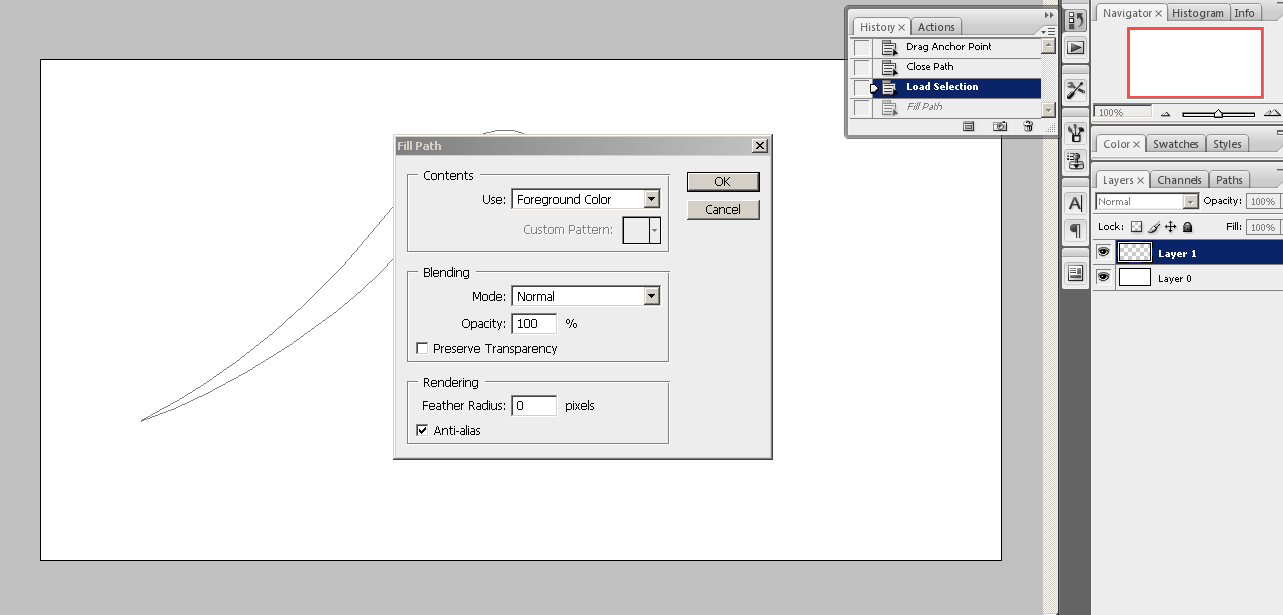Switch to the Histogram tab
The height and width of the screenshot is (615, 1283).
pyautogui.click(x=1198, y=13)
